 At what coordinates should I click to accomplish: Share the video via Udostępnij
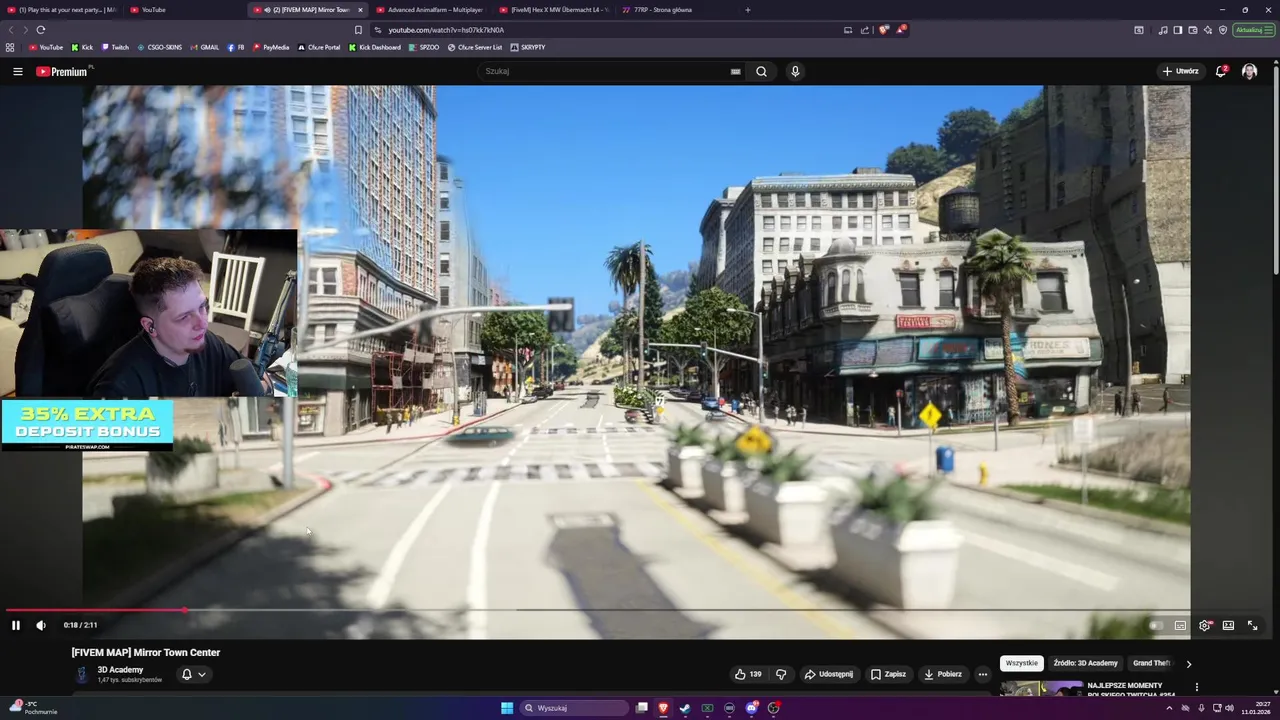pos(829,674)
